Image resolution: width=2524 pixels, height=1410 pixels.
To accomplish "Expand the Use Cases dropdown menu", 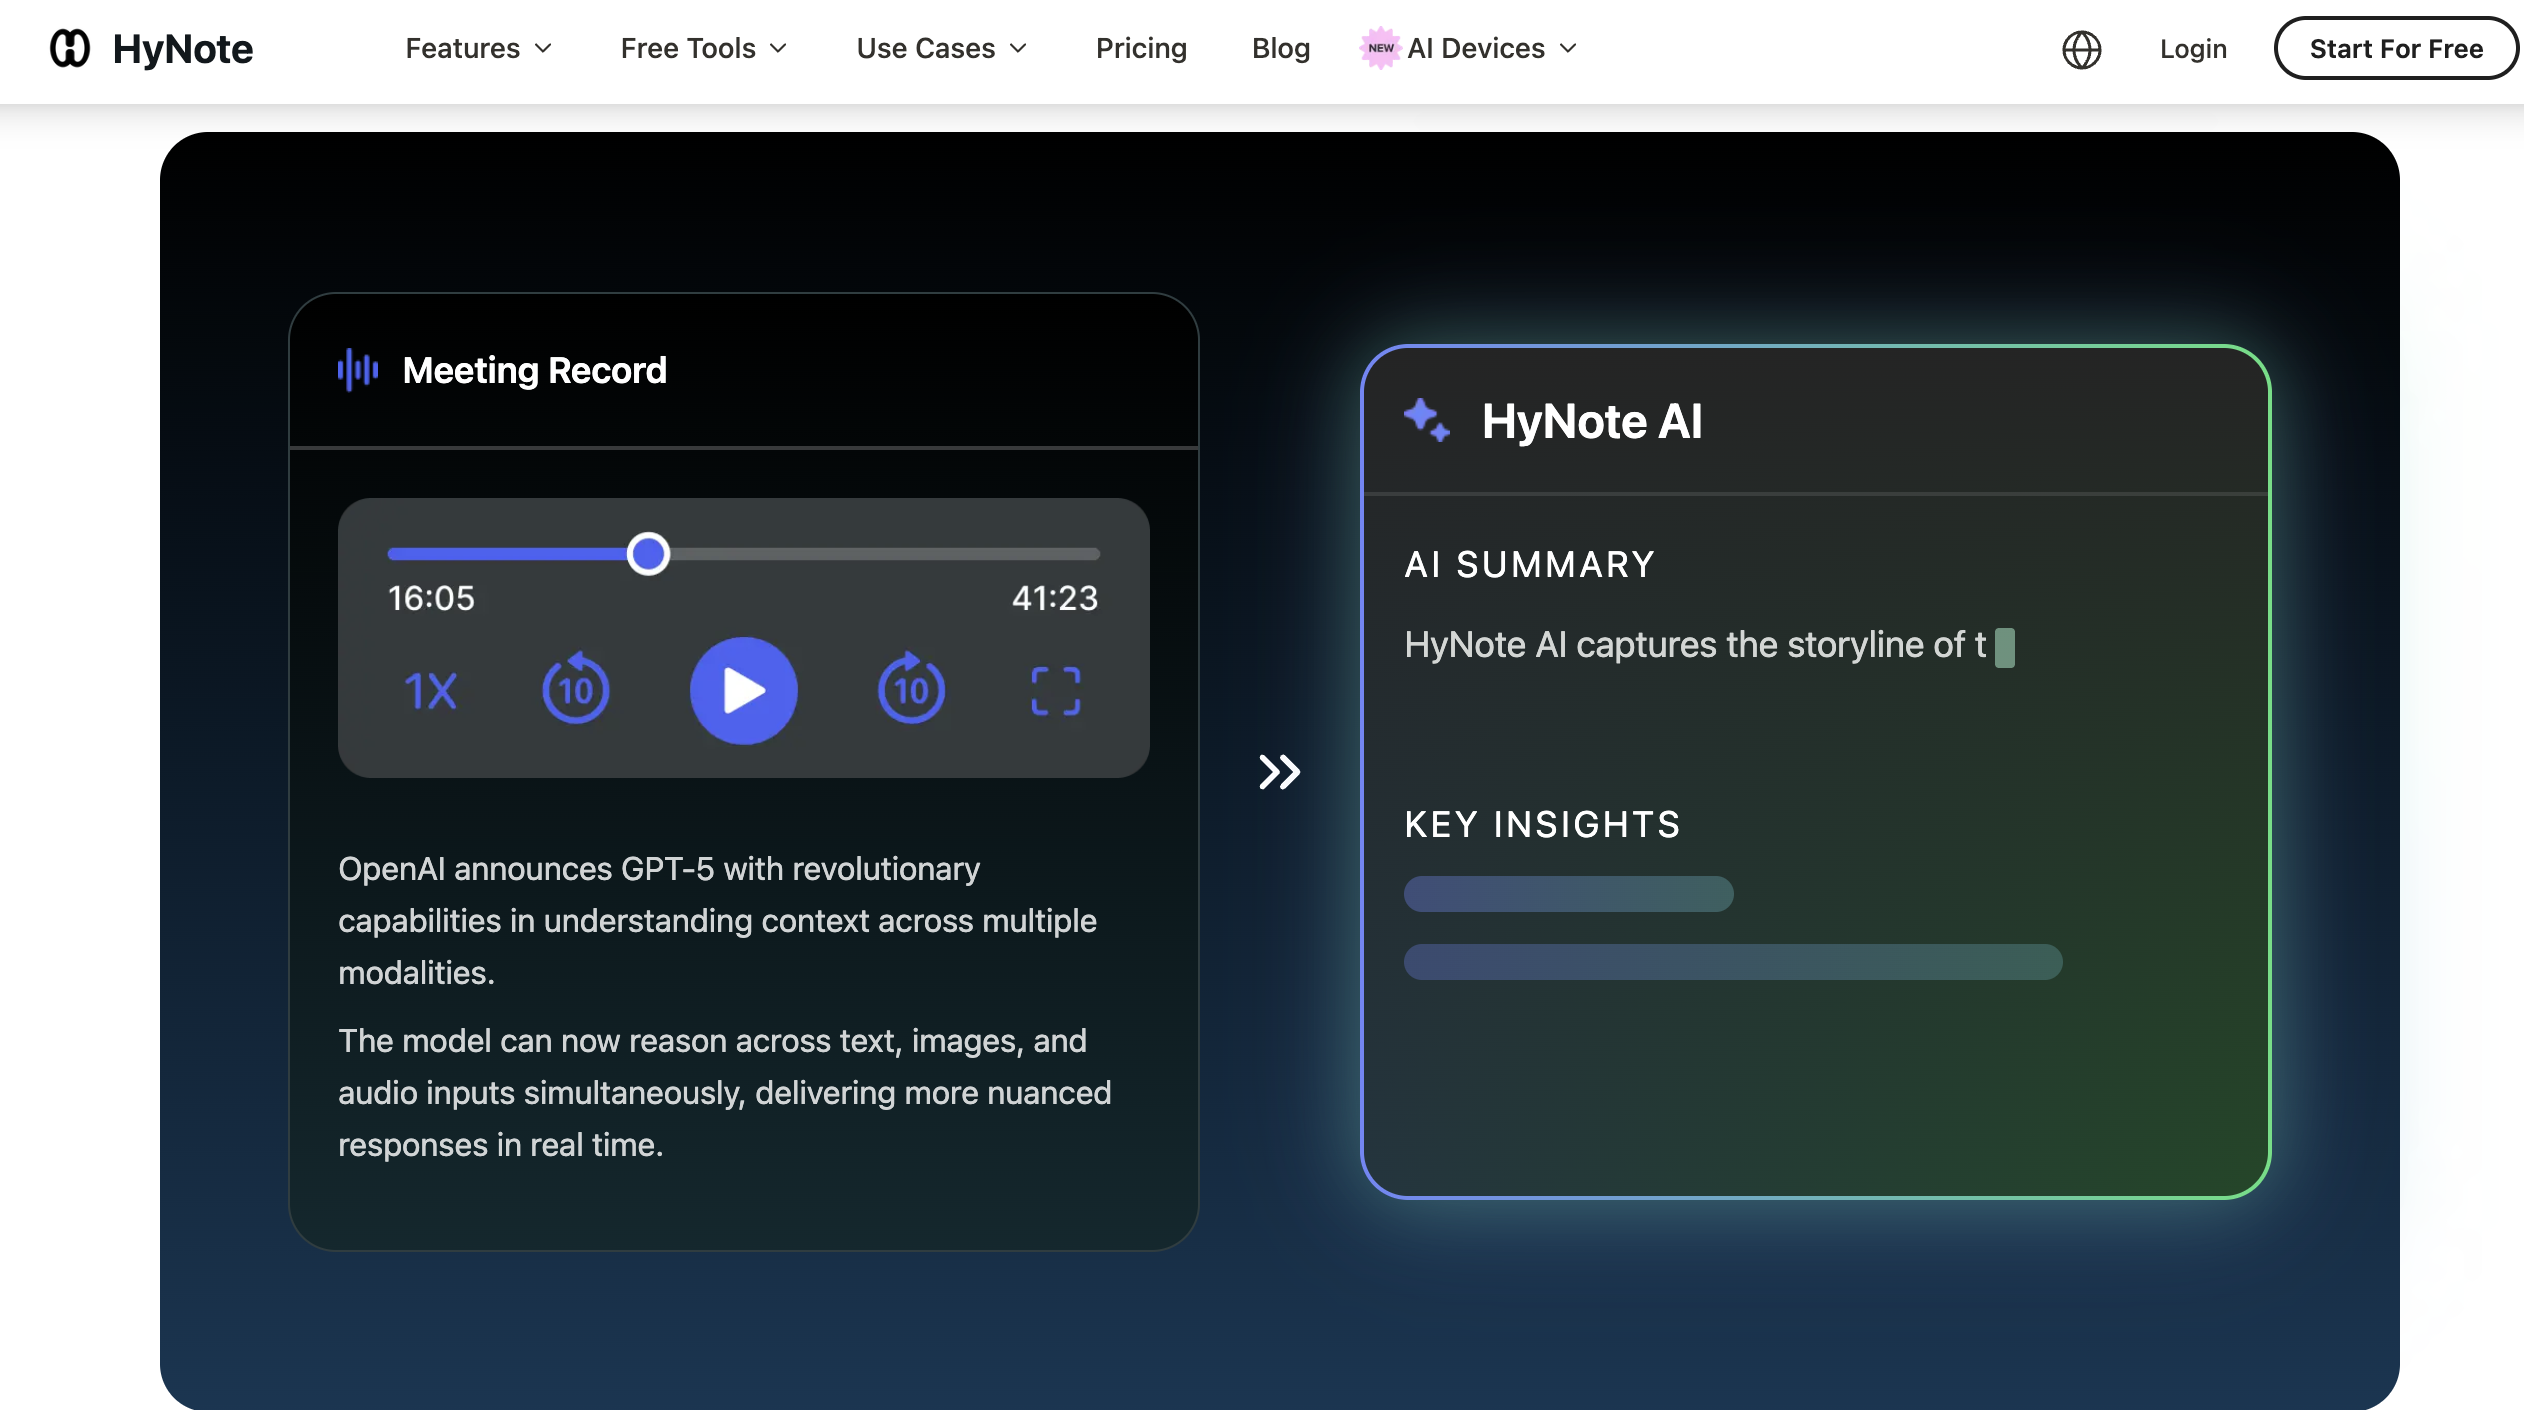I will 942,48.
